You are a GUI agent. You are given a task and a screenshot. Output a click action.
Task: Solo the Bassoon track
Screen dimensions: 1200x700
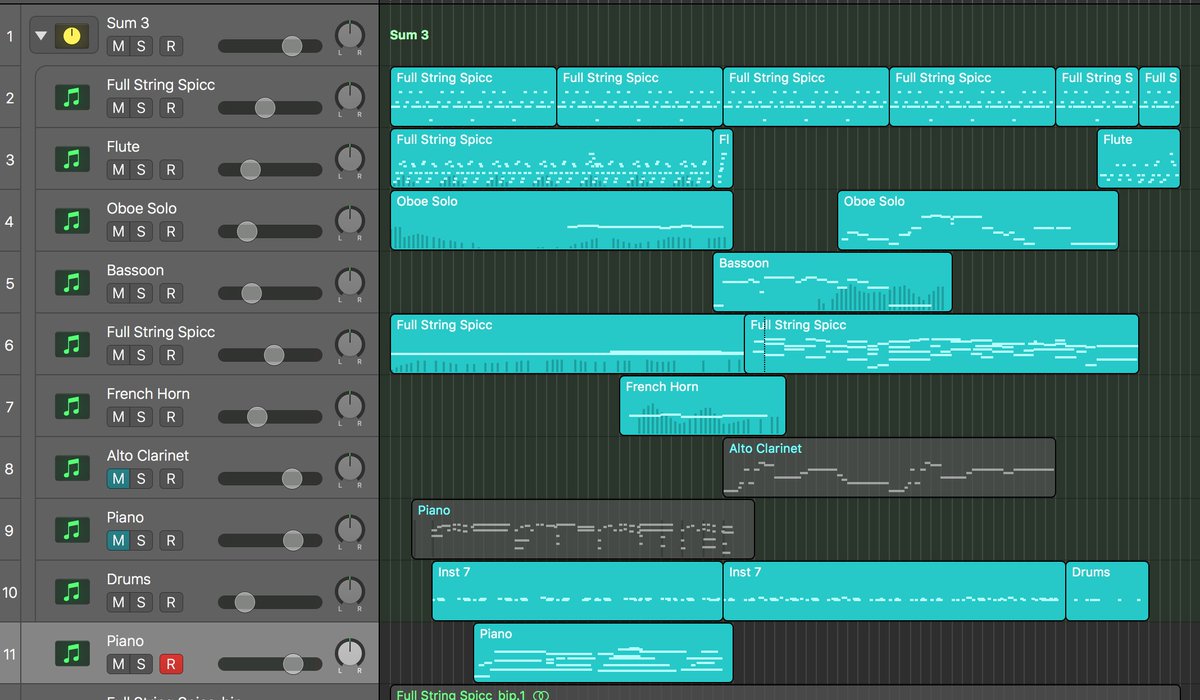(141, 294)
